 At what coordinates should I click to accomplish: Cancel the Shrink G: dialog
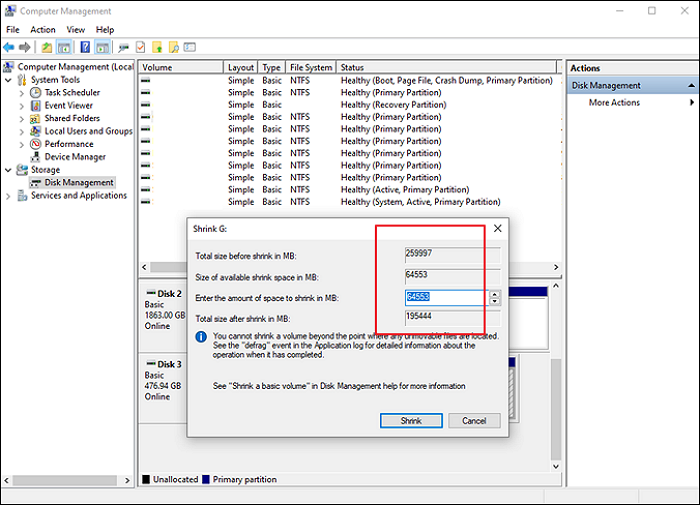click(473, 421)
